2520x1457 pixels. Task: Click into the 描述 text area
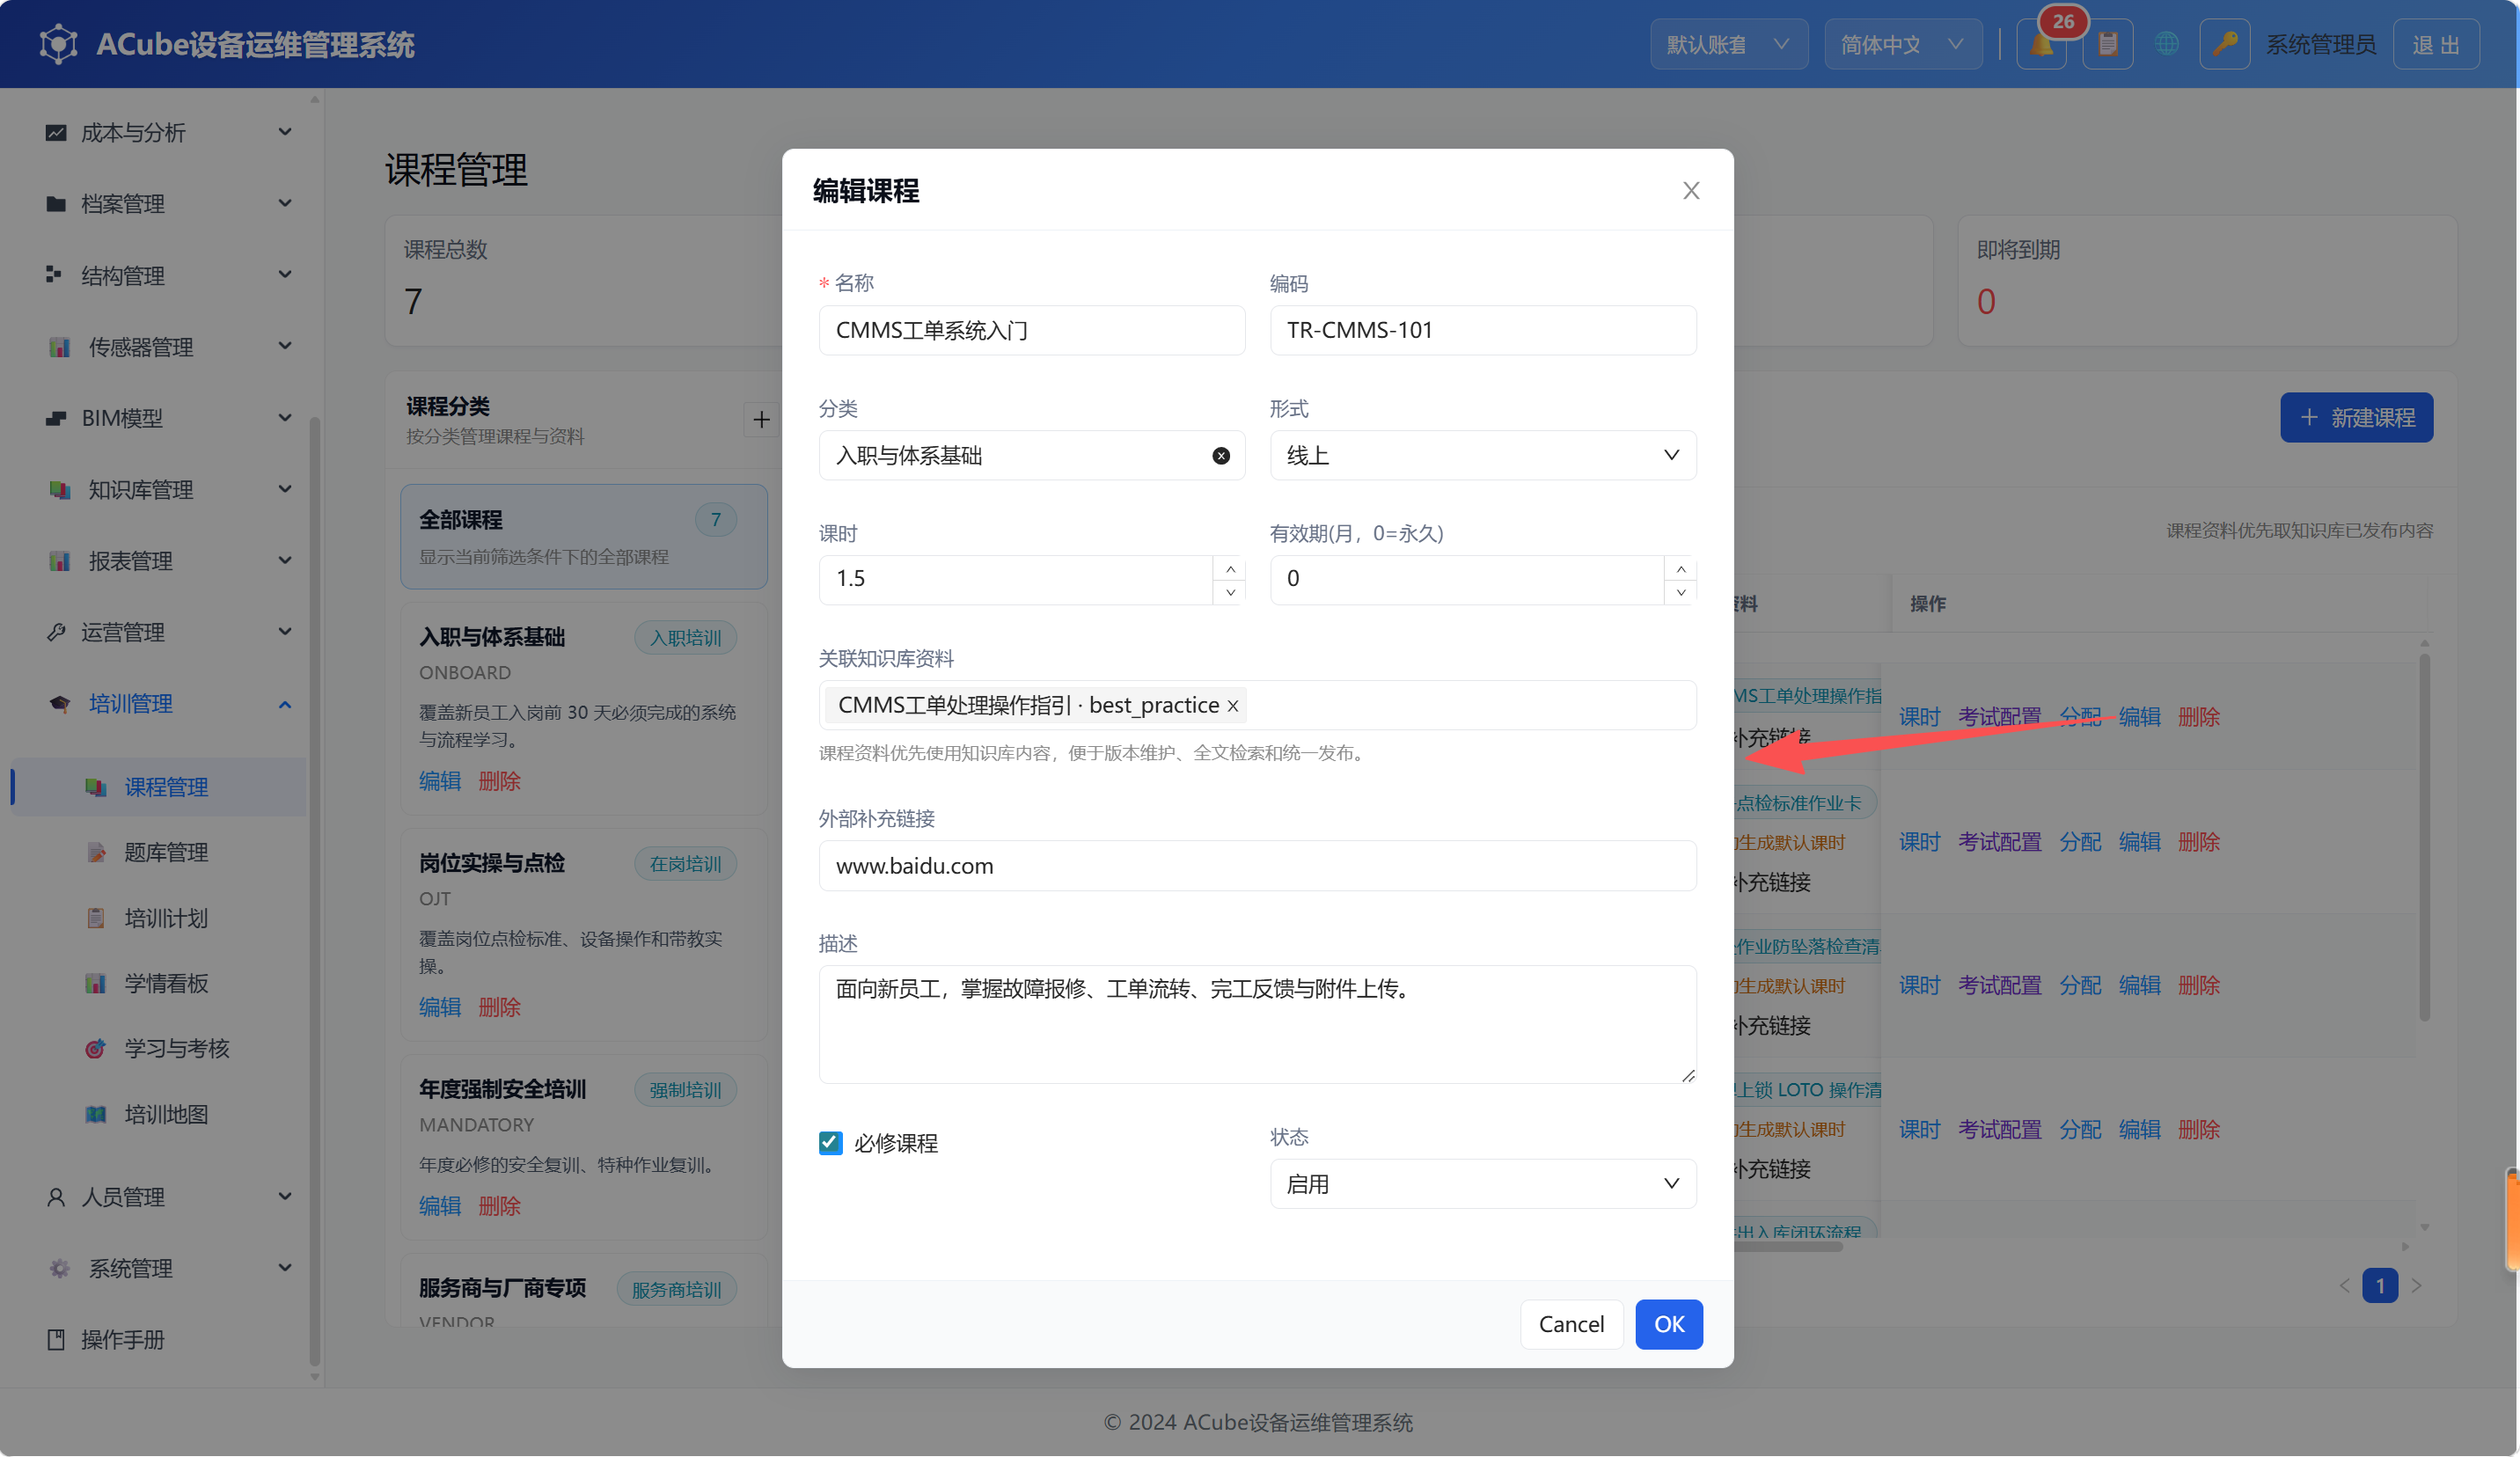(1257, 1025)
